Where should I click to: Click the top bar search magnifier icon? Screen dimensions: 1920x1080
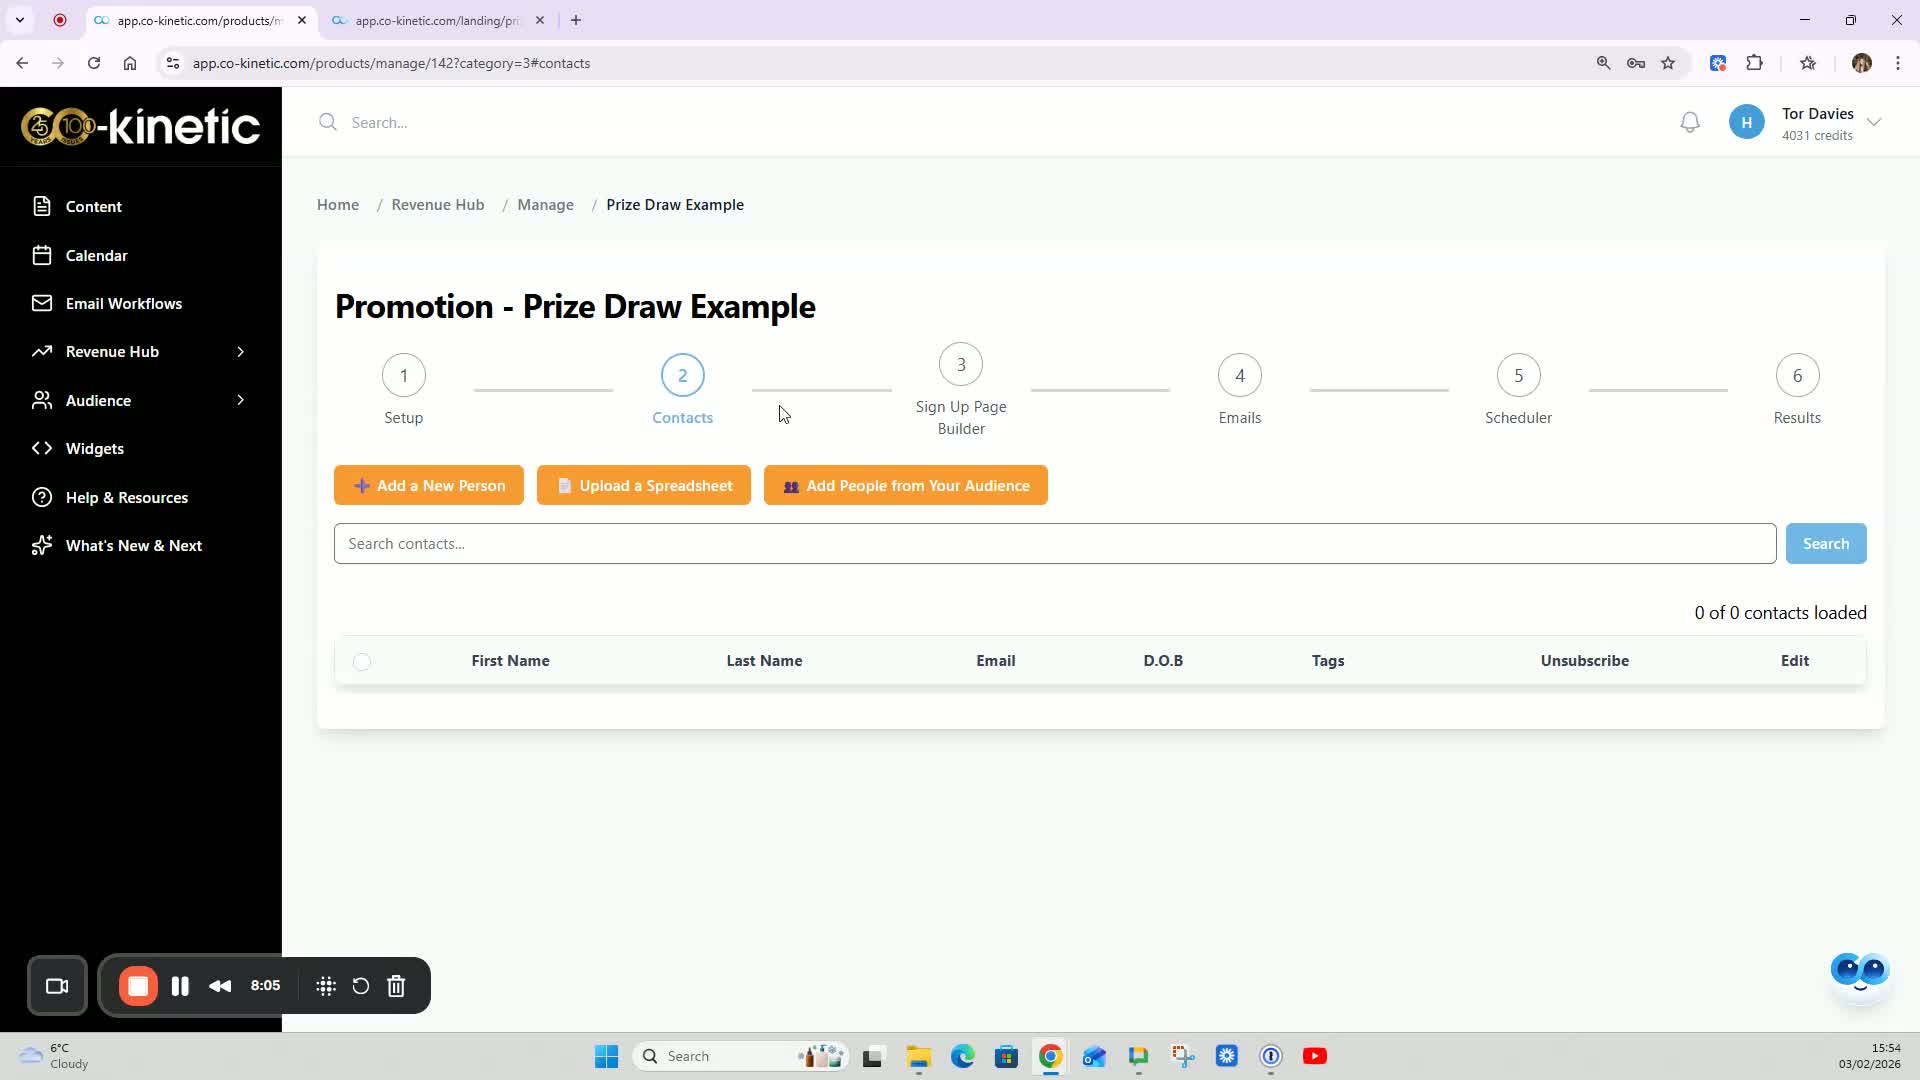click(x=328, y=123)
